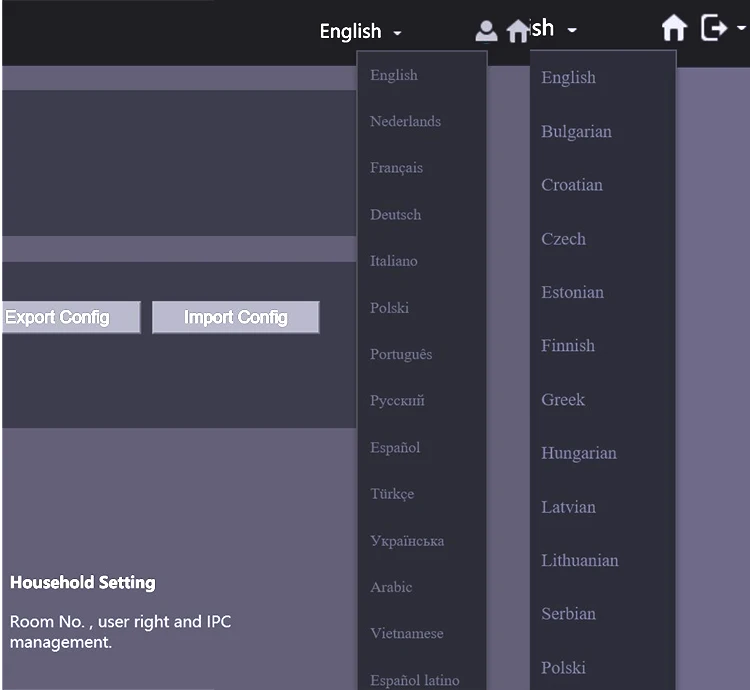Open the English language dropdown in the header

[360, 32]
